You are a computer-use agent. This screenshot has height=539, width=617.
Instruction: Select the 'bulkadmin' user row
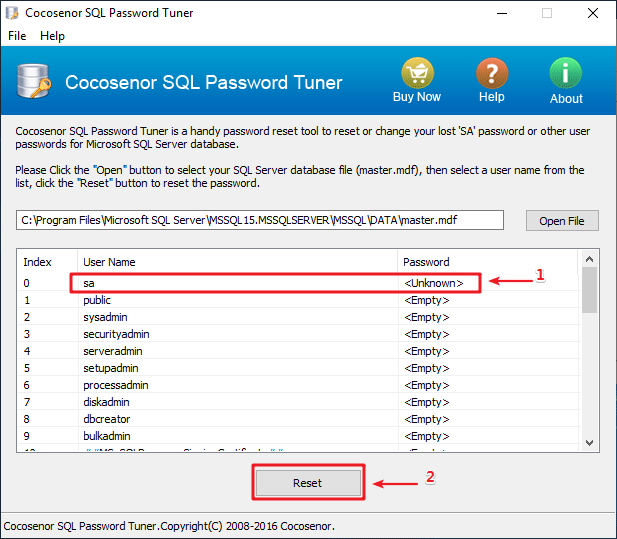pyautogui.click(x=298, y=436)
